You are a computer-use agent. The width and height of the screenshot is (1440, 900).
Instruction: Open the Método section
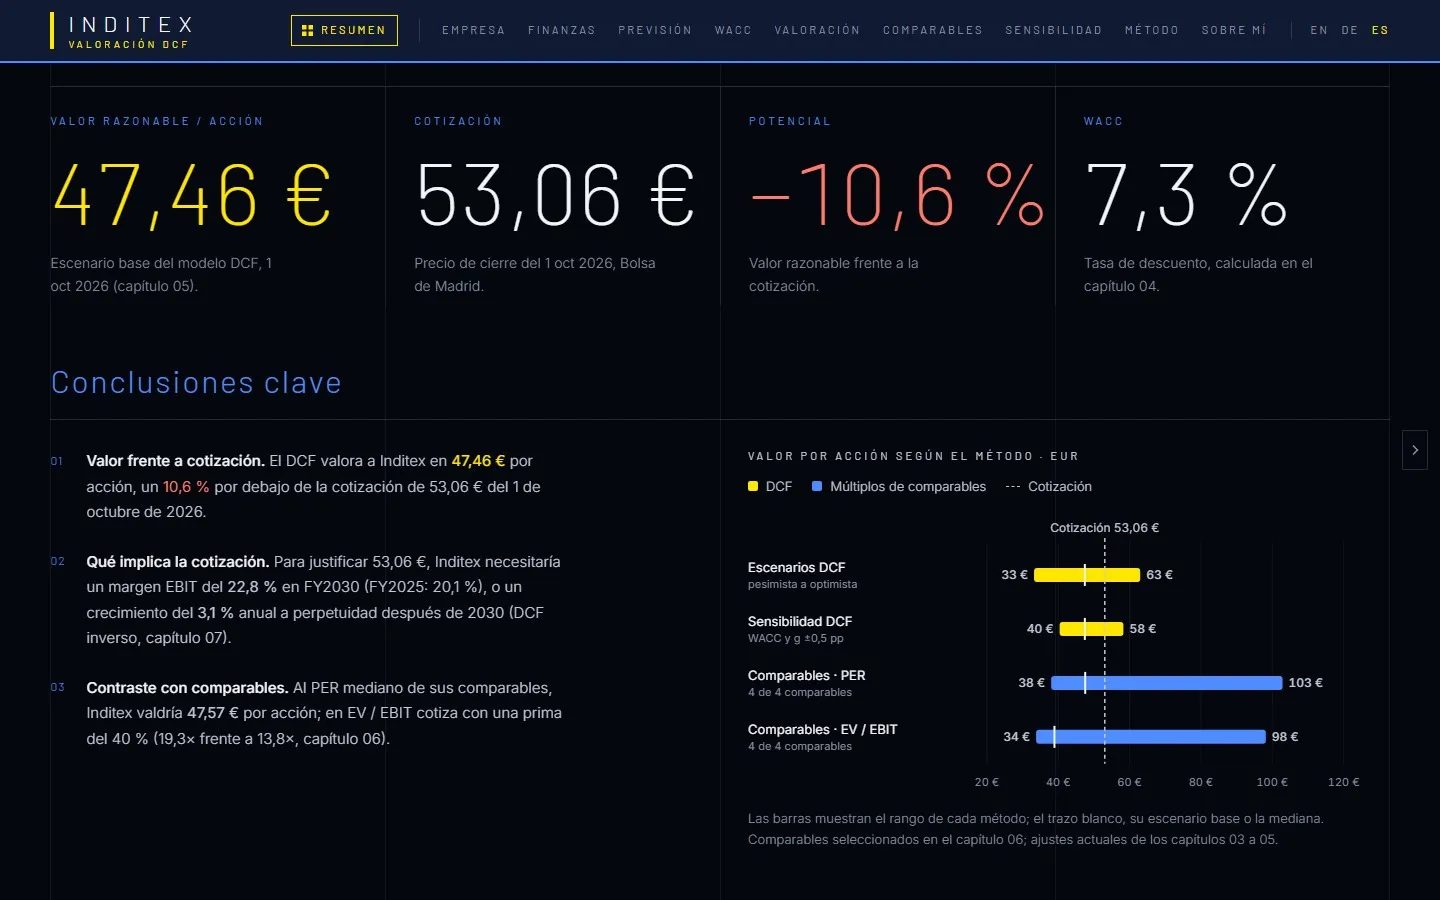coord(1152,30)
